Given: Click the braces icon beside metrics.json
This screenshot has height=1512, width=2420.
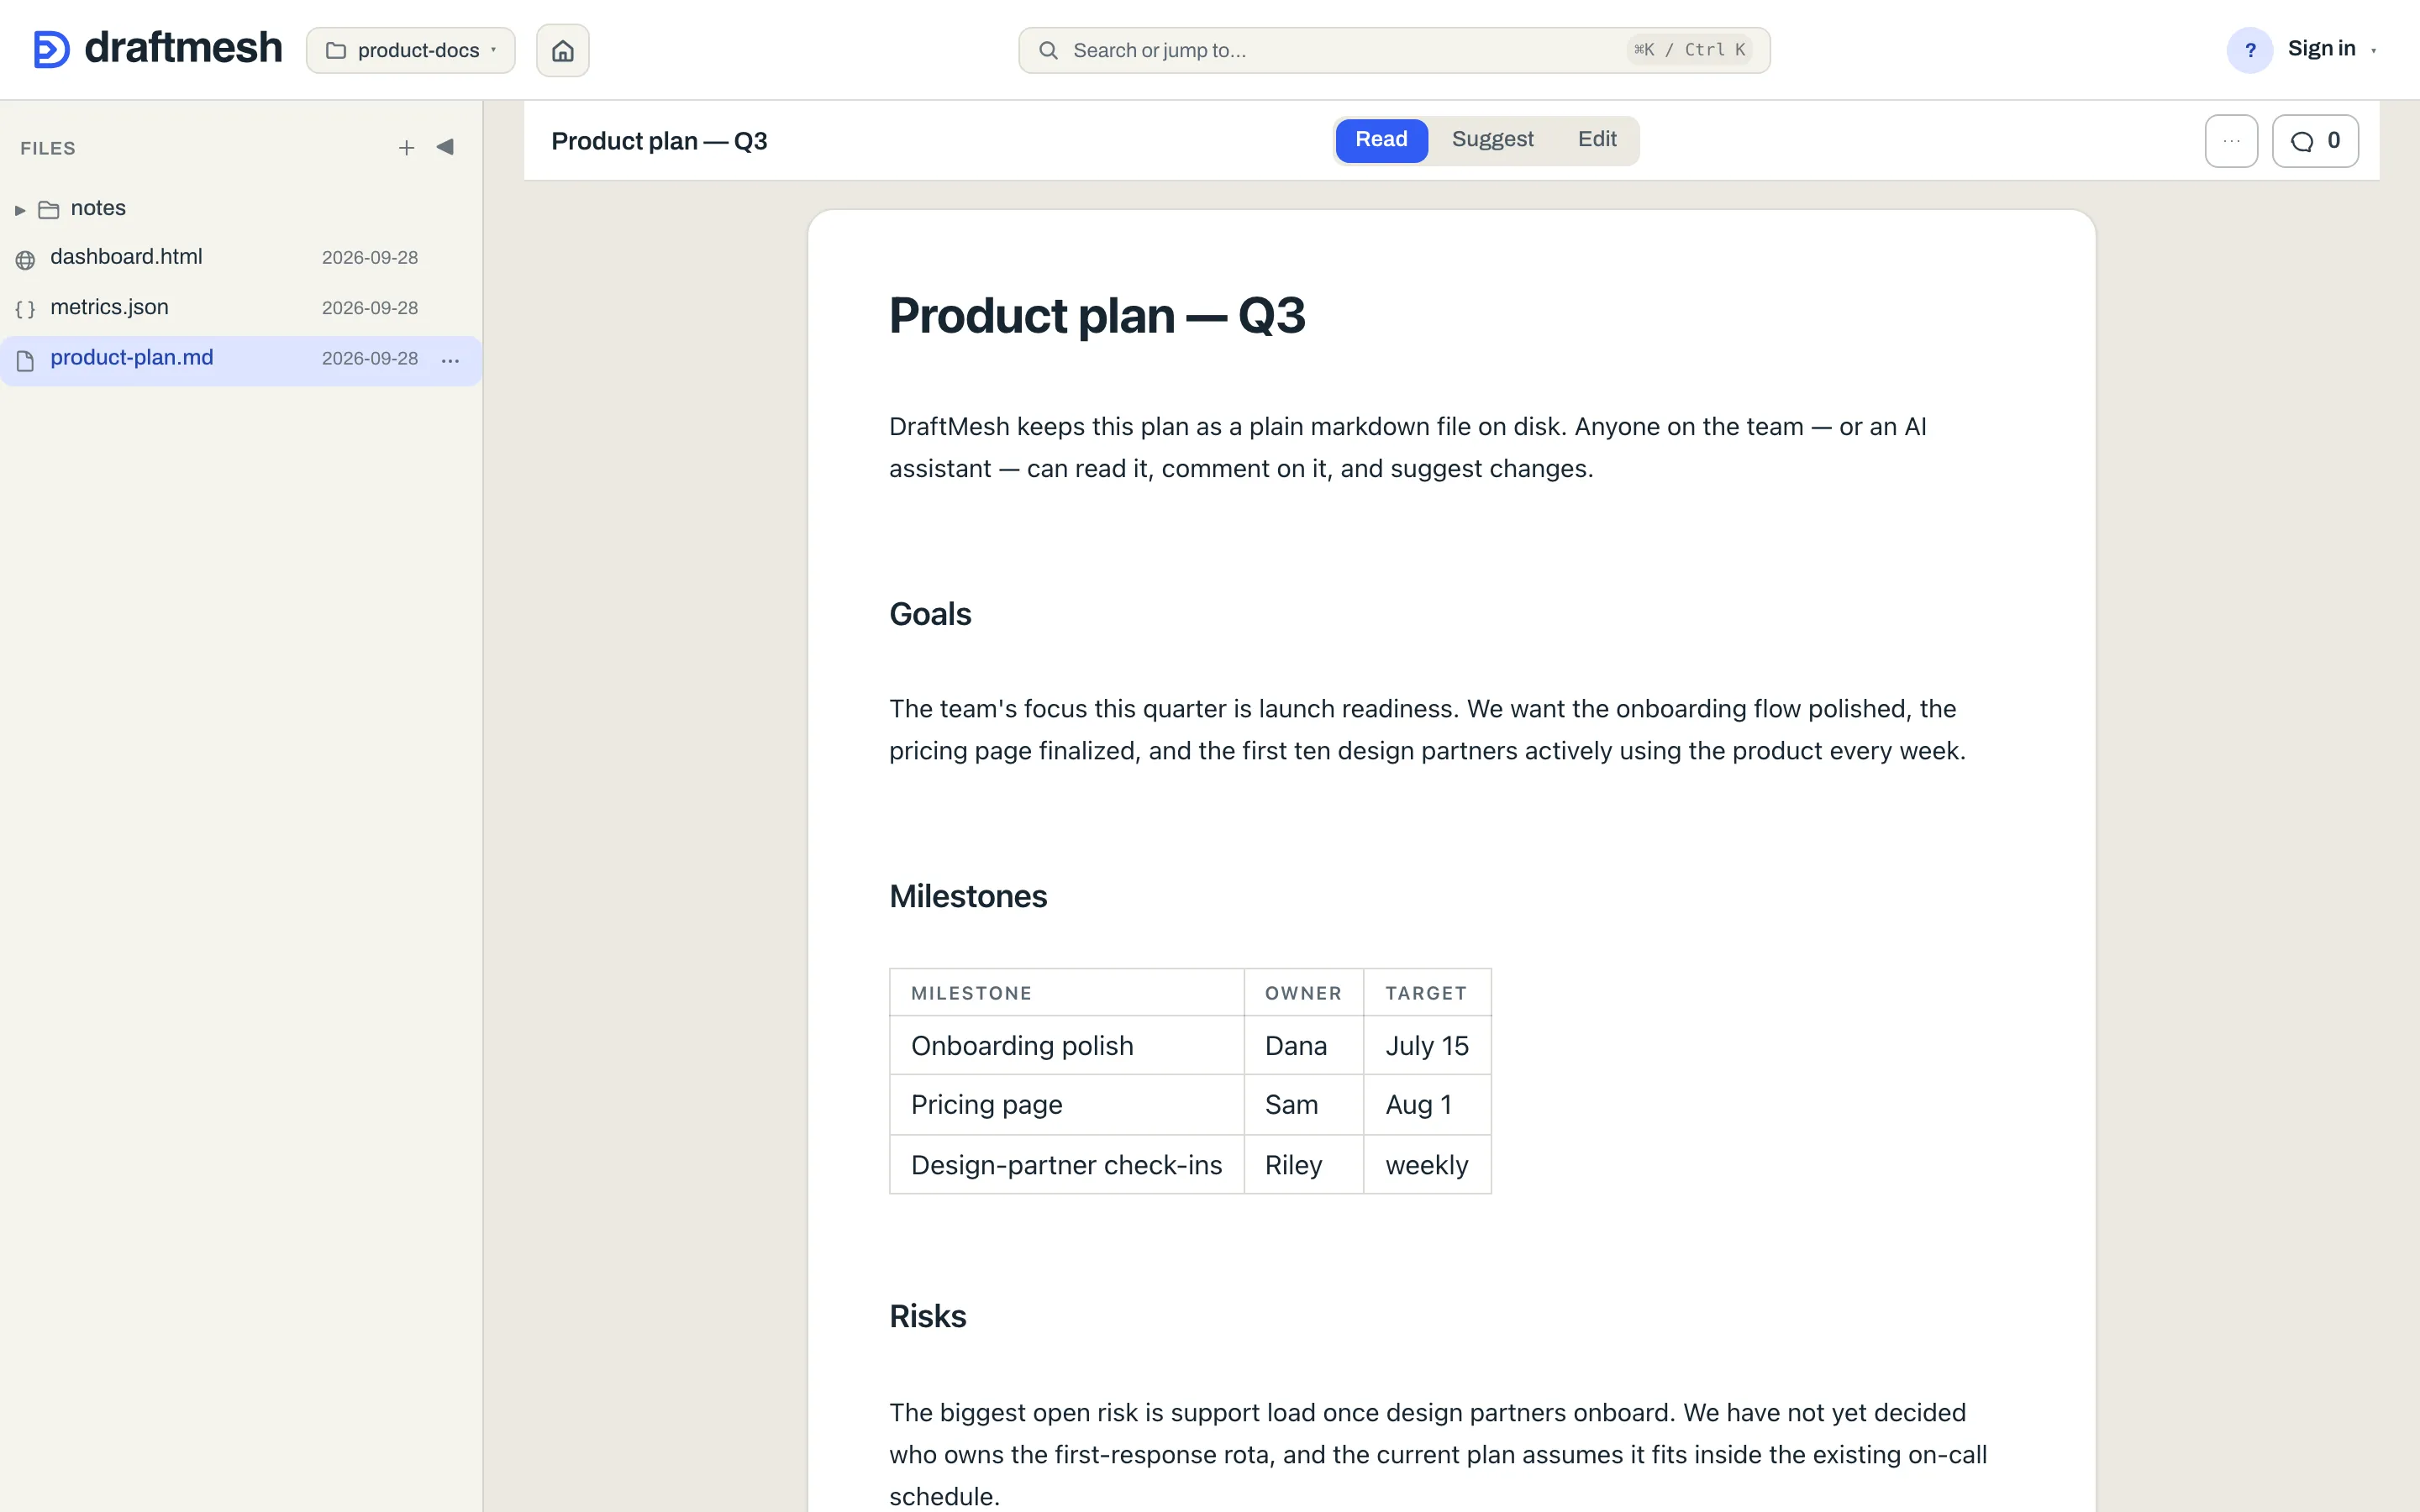Looking at the screenshot, I should pos(26,310).
